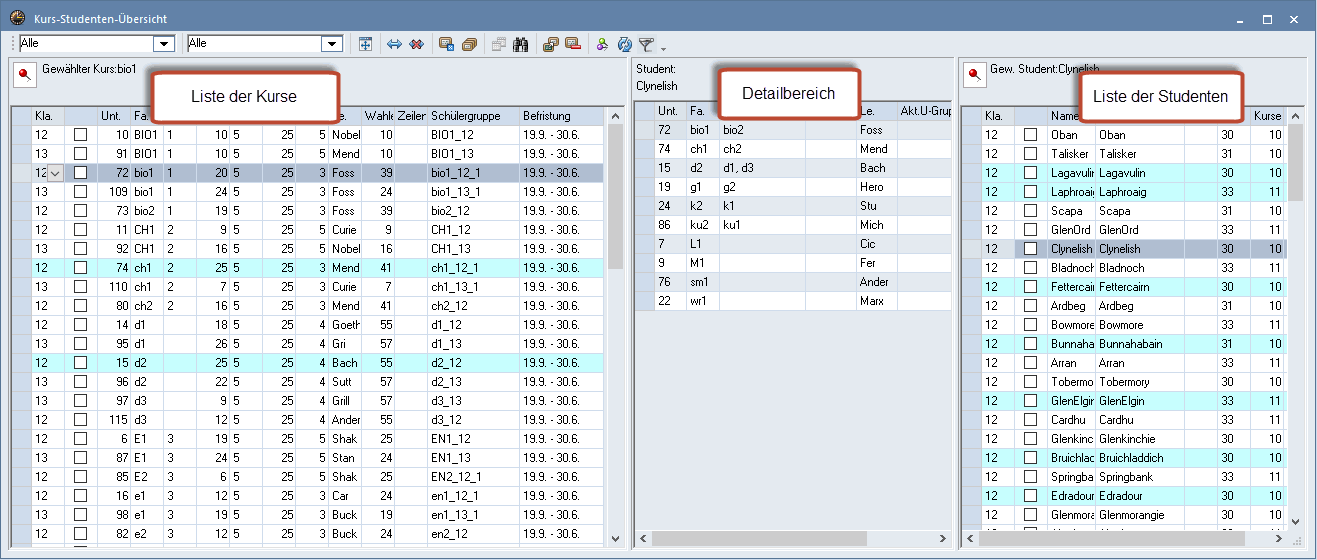Click the blue refresh circle icon
1317x560 pixels.
[x=625, y=44]
